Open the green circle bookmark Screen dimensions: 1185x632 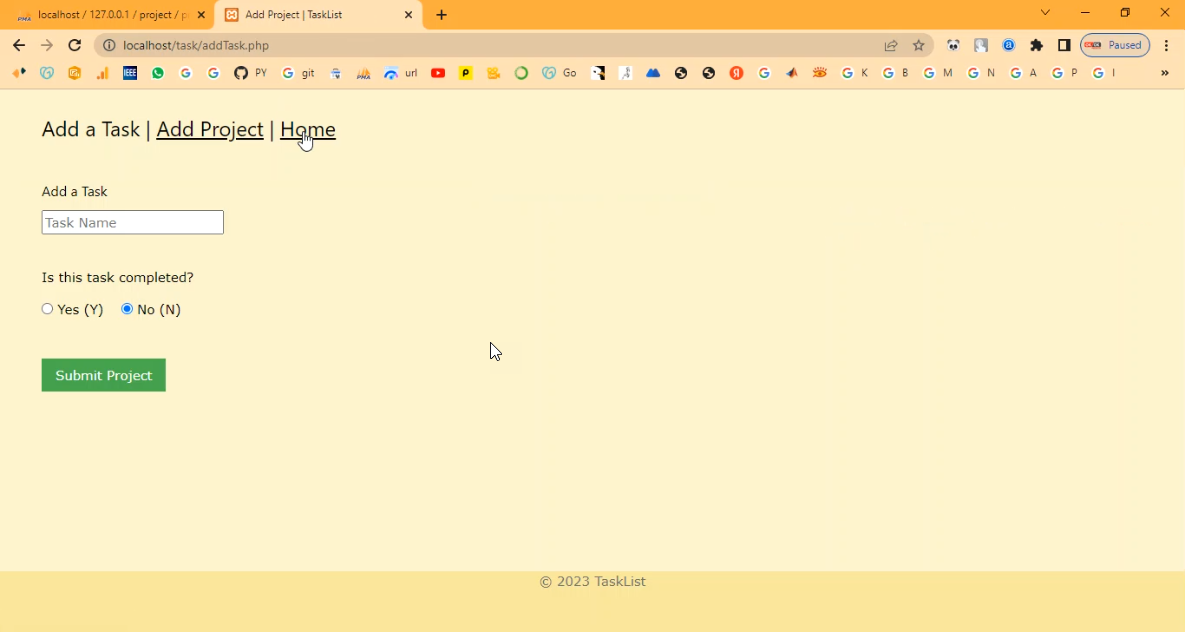click(521, 73)
